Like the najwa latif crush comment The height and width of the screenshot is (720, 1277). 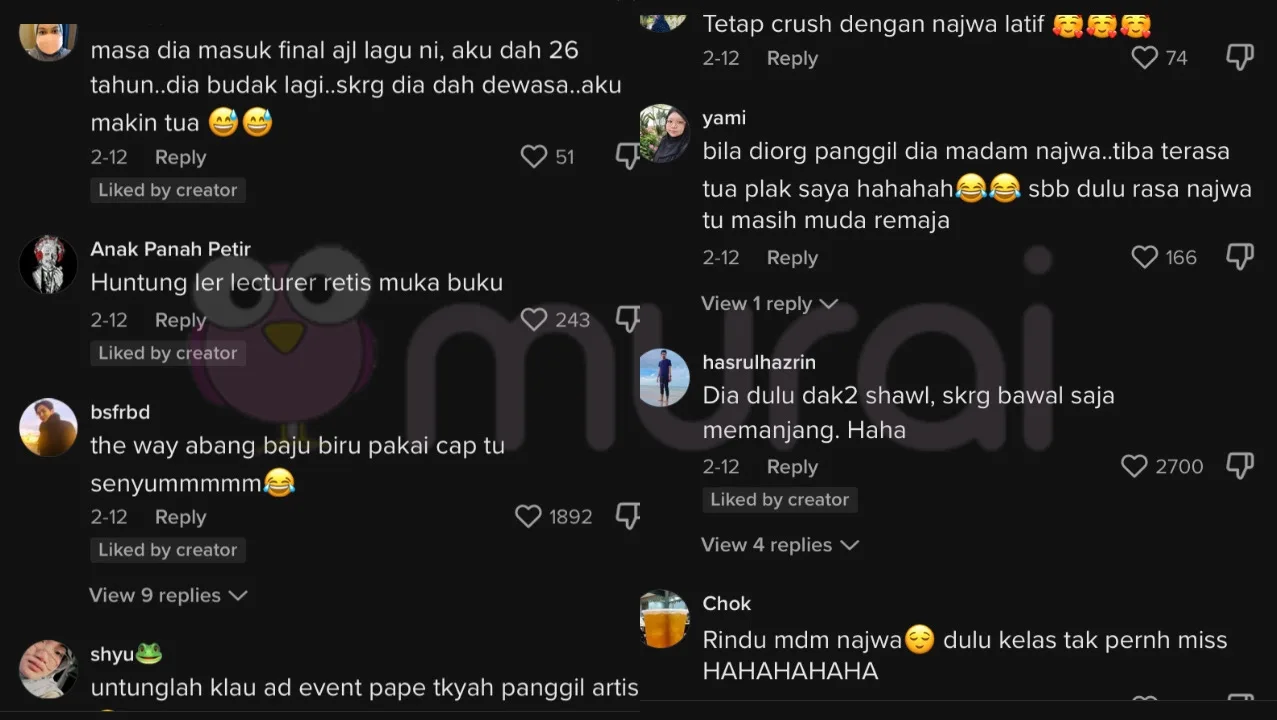[1144, 58]
